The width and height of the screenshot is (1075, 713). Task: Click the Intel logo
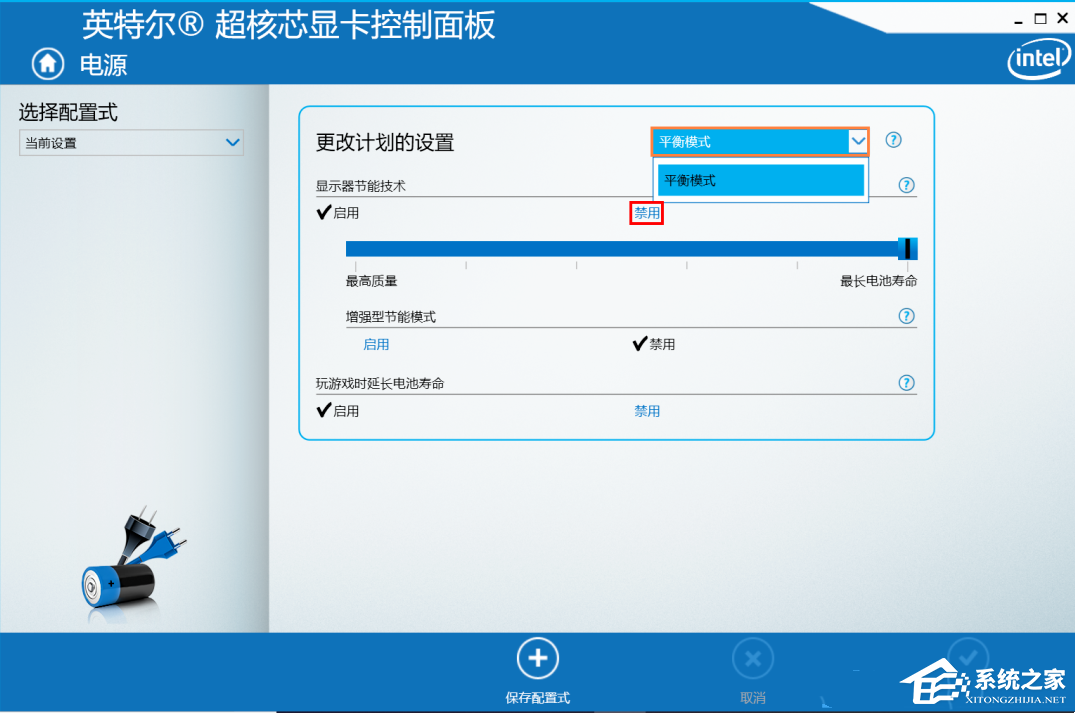pos(1040,60)
